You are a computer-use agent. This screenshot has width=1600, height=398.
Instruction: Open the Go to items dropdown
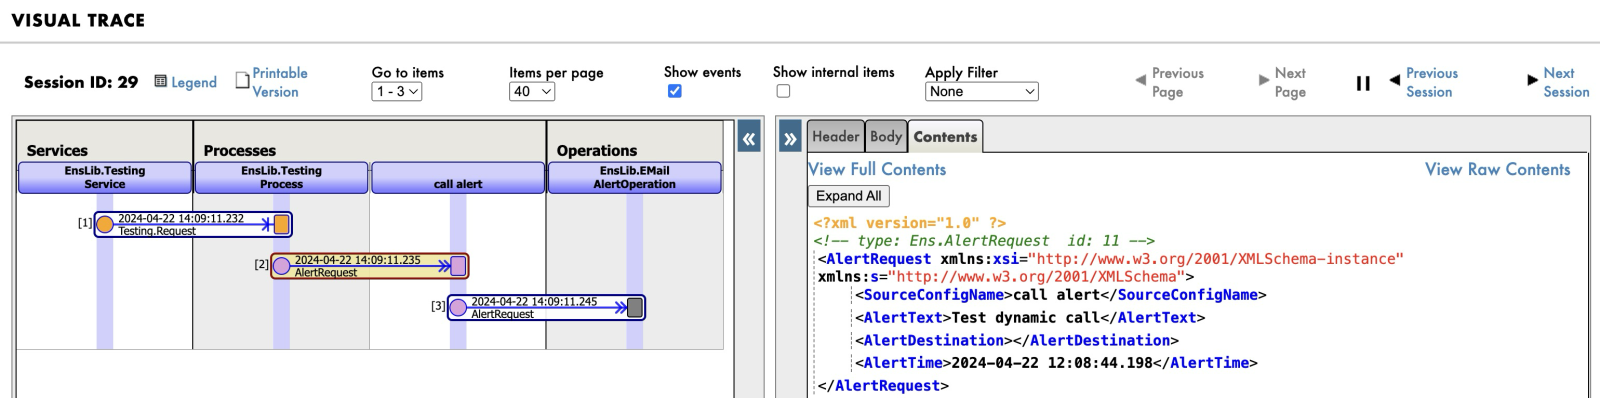[x=397, y=91]
